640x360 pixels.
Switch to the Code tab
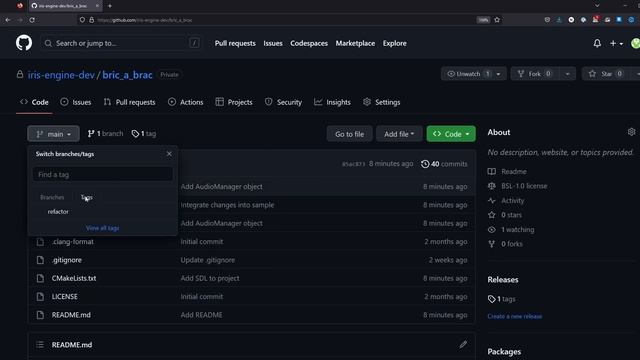(34, 102)
